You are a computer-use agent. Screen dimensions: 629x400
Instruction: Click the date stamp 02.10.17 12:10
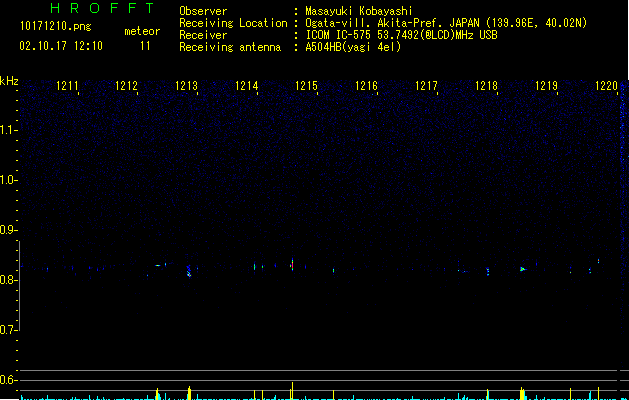[61, 46]
